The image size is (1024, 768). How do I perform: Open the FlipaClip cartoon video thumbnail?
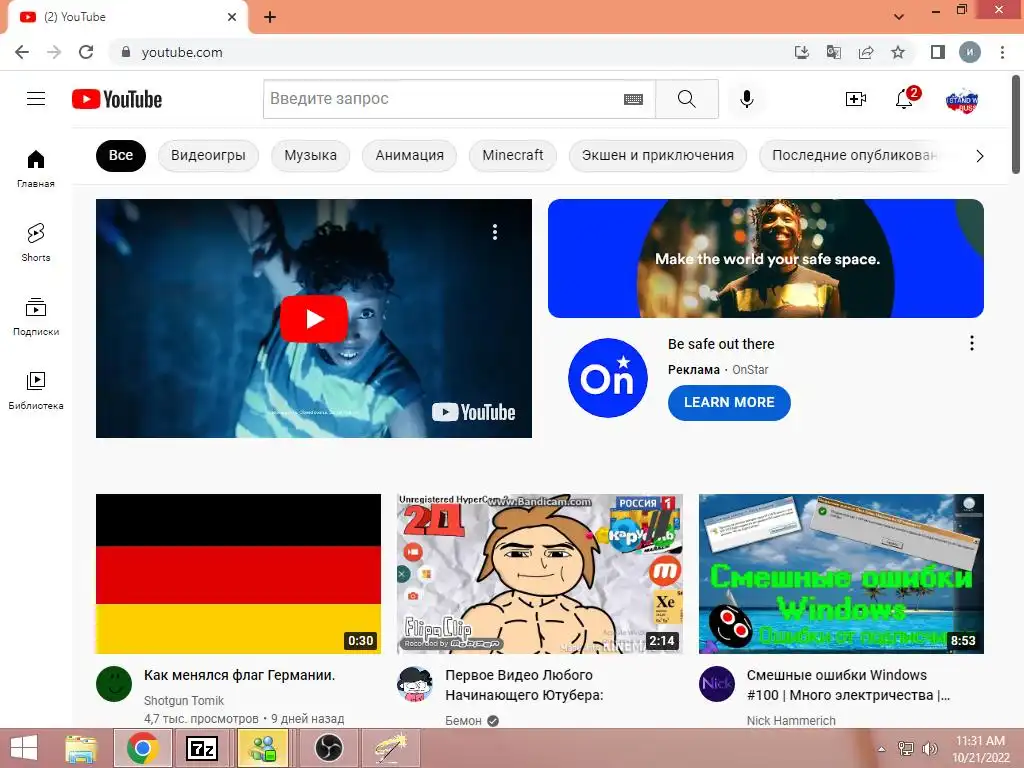pos(539,574)
